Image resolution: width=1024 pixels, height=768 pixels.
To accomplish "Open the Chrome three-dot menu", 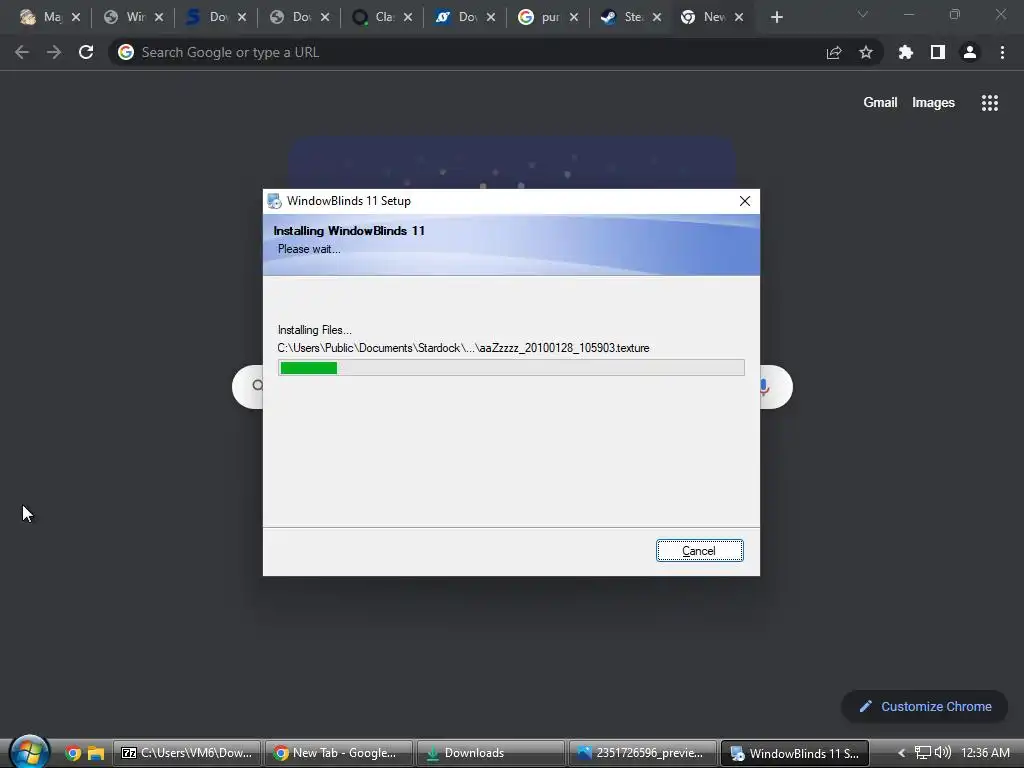I will tap(1002, 52).
